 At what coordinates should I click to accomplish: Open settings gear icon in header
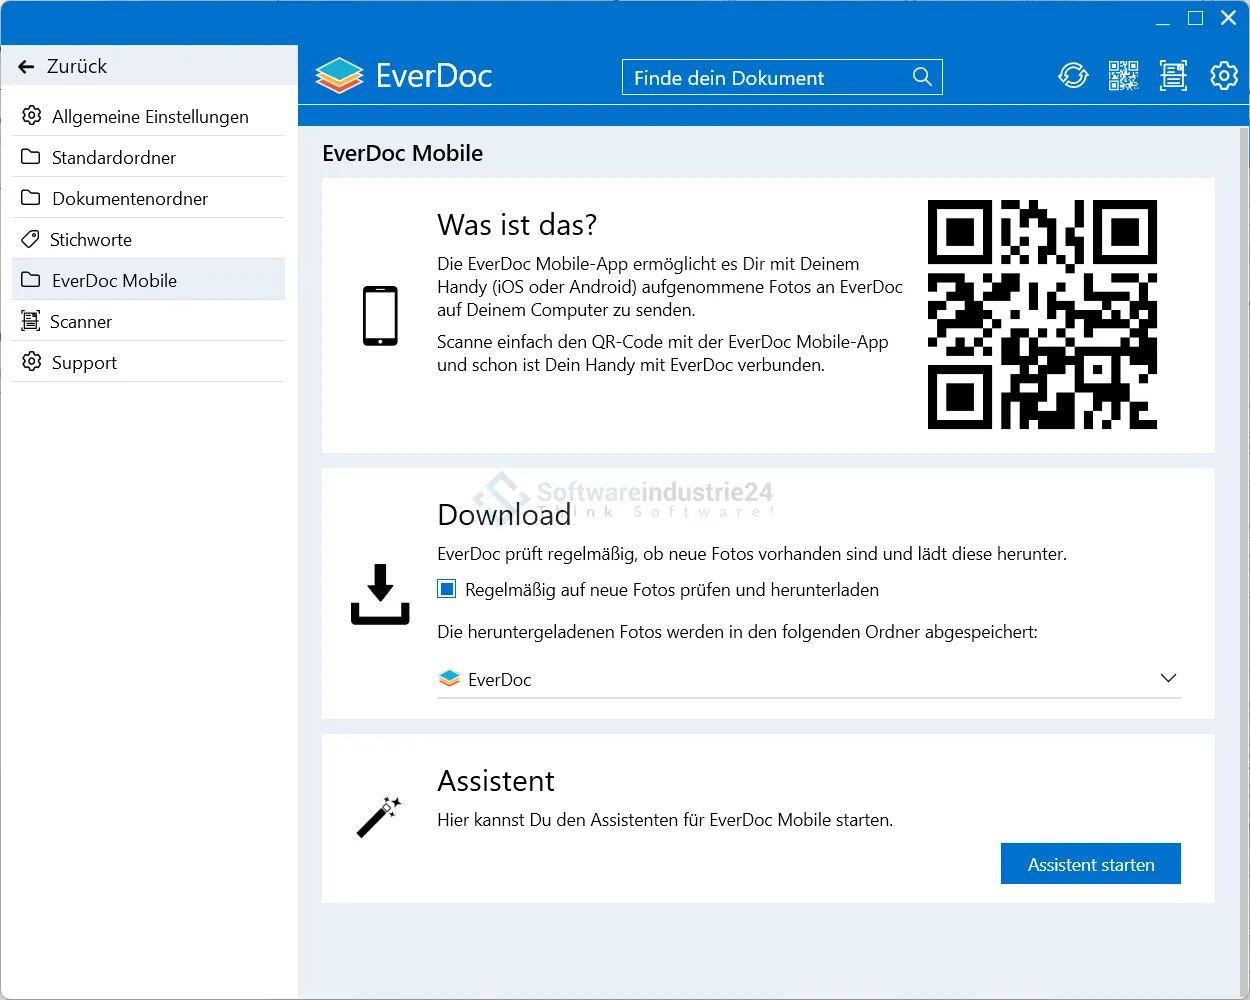pyautogui.click(x=1223, y=76)
